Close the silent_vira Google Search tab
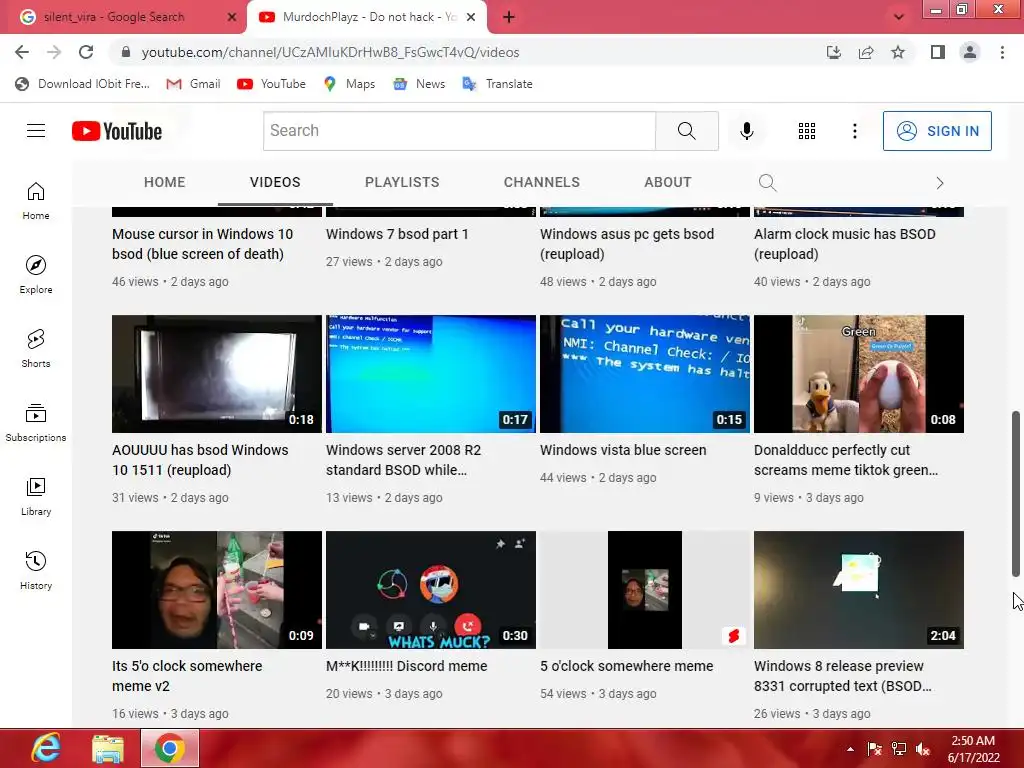 pyautogui.click(x=232, y=17)
